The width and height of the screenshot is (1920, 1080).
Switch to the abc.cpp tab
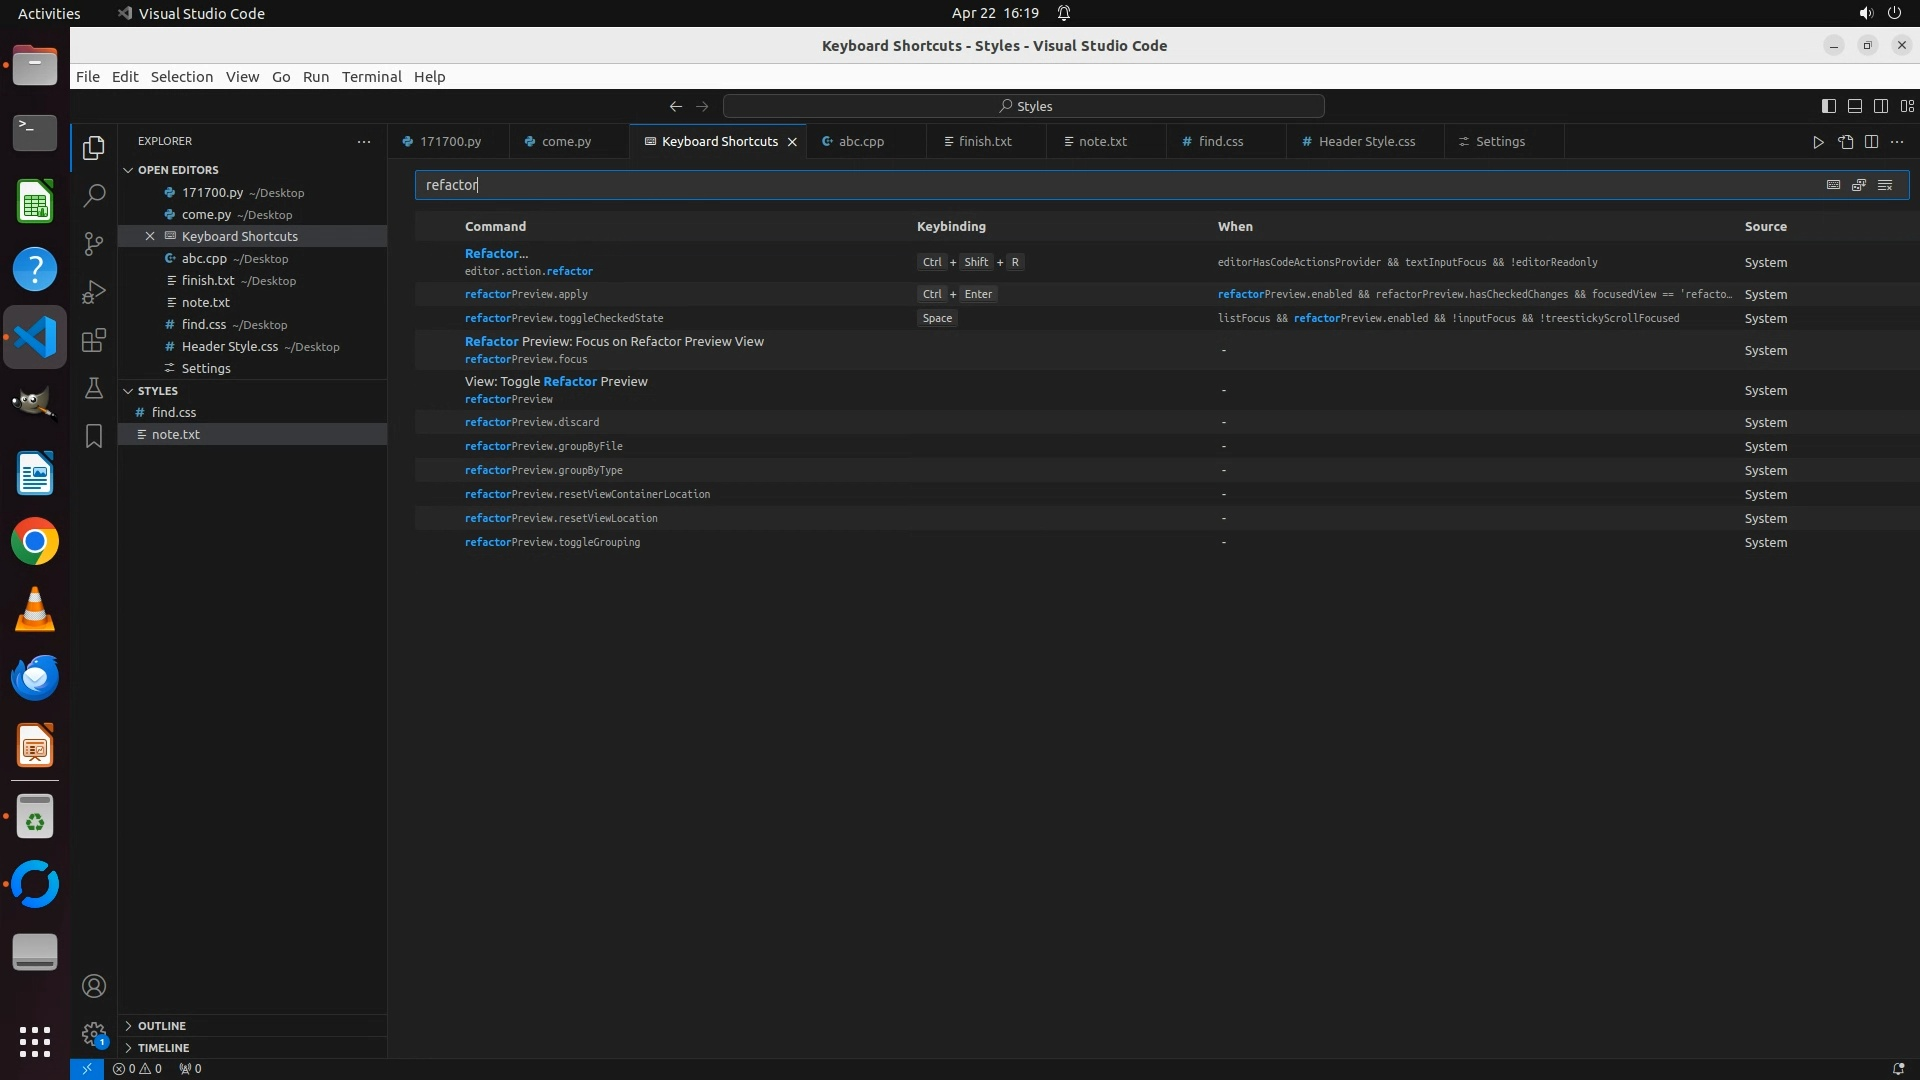861,141
